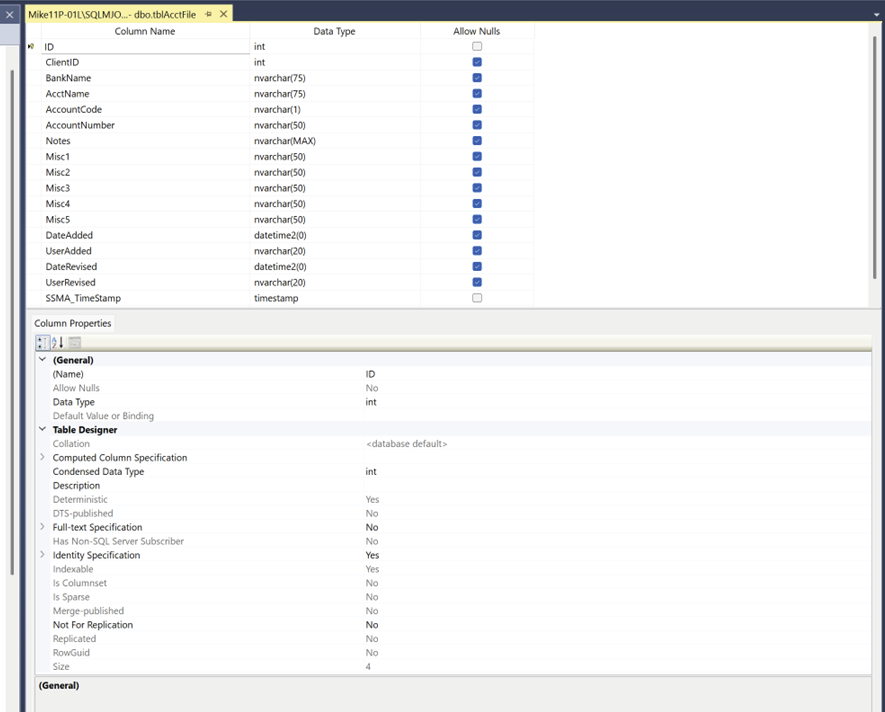The width and height of the screenshot is (885, 712).
Task: Edit the ID column name cell
Action: pos(146,47)
